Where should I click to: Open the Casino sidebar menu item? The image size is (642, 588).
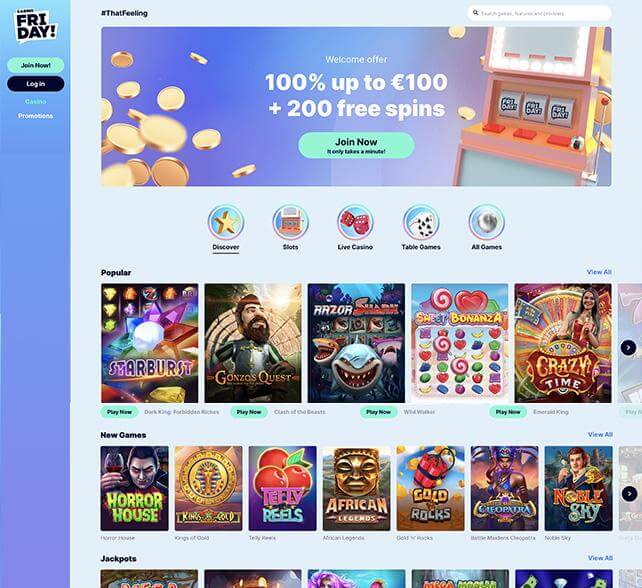tap(36, 102)
